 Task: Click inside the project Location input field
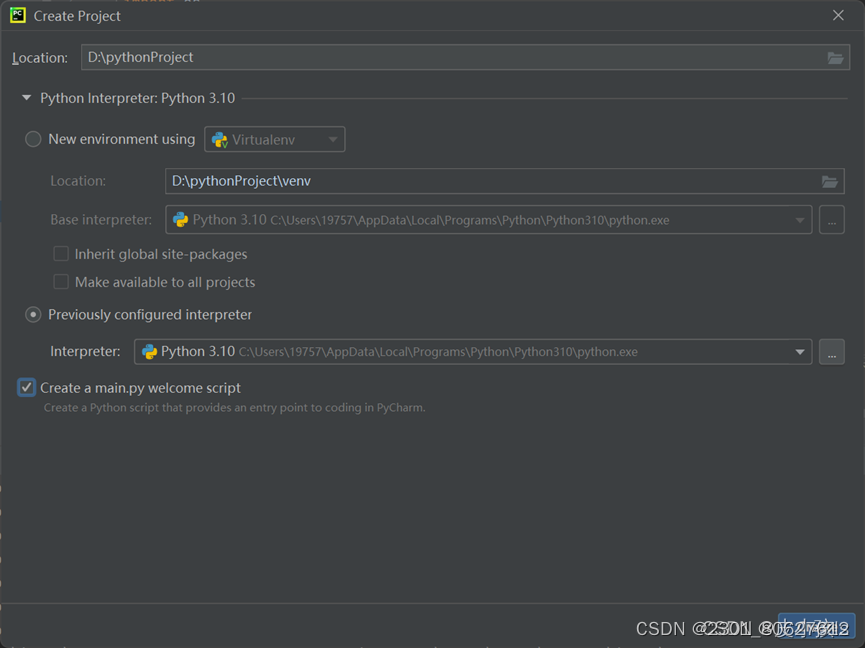pyautogui.click(x=400, y=57)
